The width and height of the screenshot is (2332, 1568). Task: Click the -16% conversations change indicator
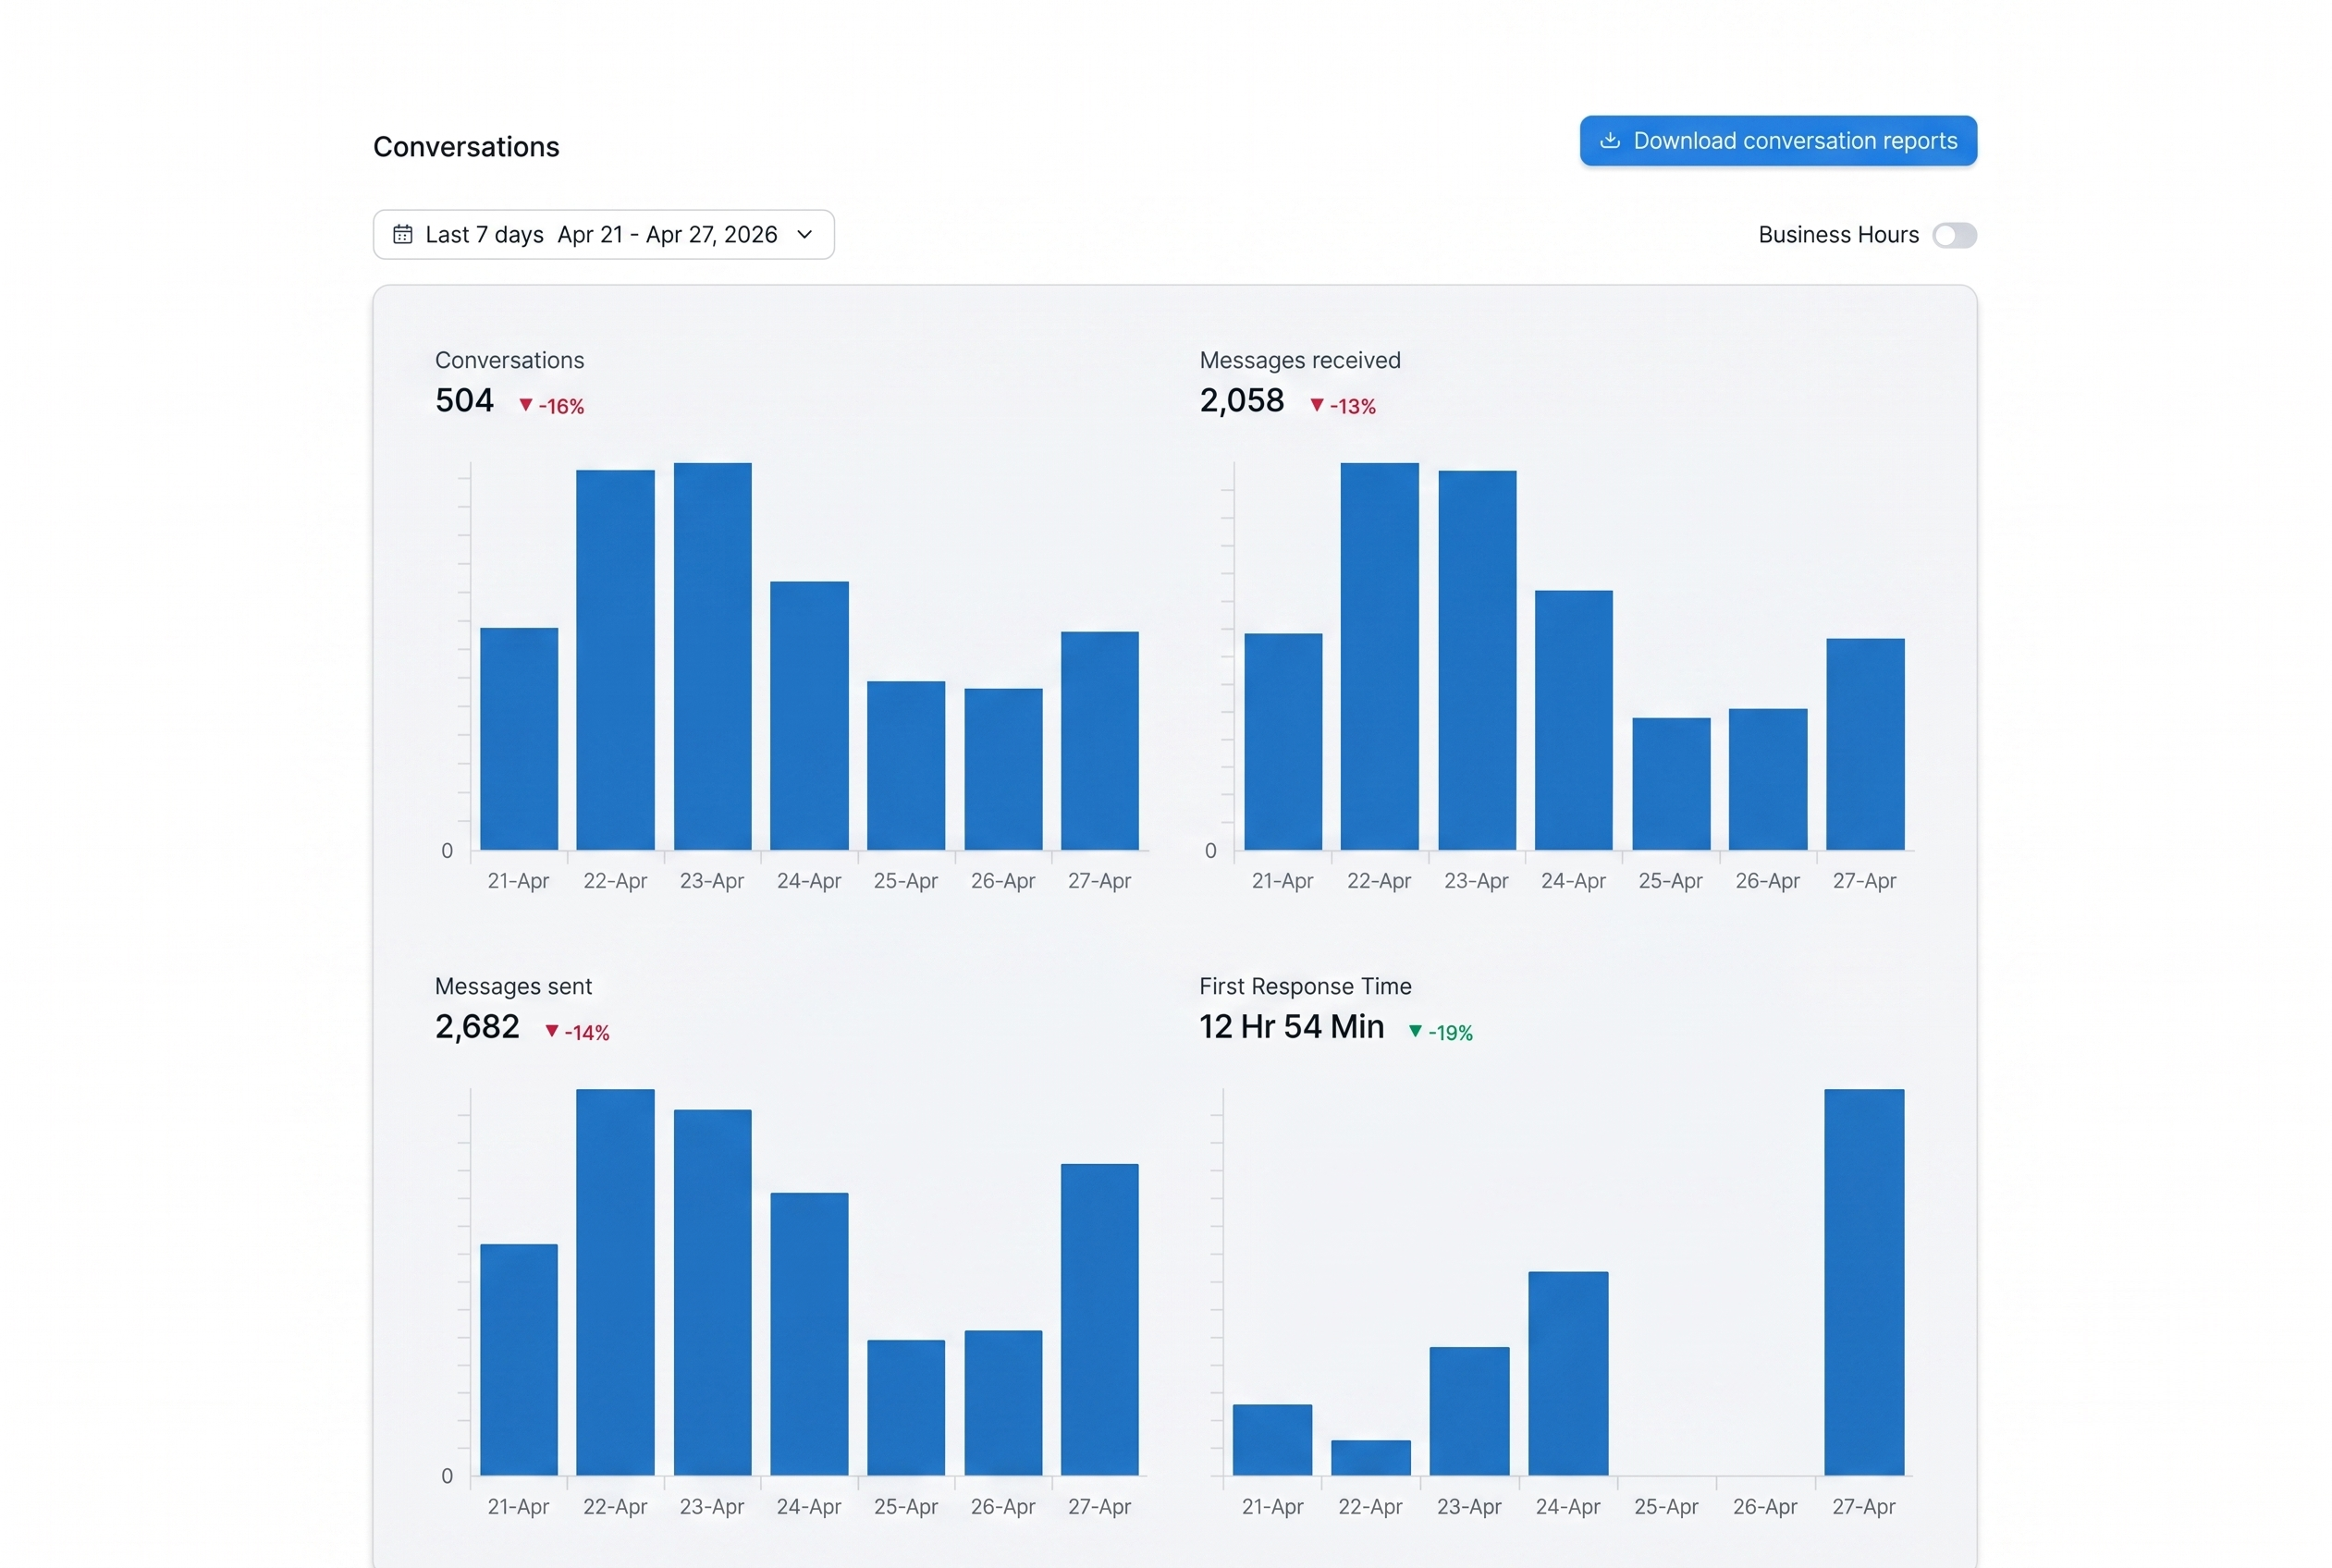point(551,406)
